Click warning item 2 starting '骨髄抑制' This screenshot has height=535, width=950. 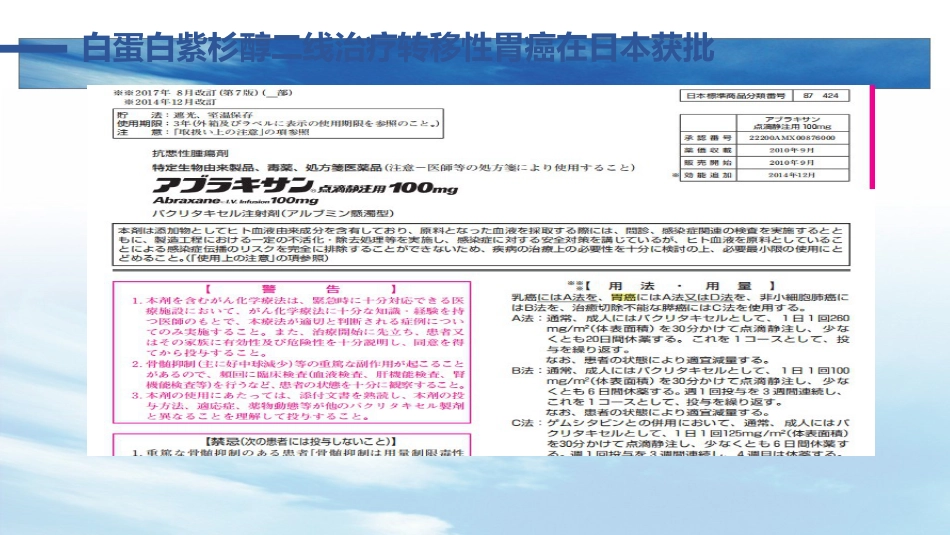click(299, 374)
